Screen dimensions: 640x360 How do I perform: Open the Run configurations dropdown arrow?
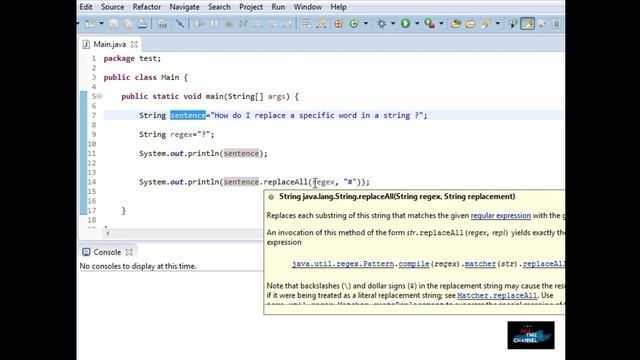417,24
